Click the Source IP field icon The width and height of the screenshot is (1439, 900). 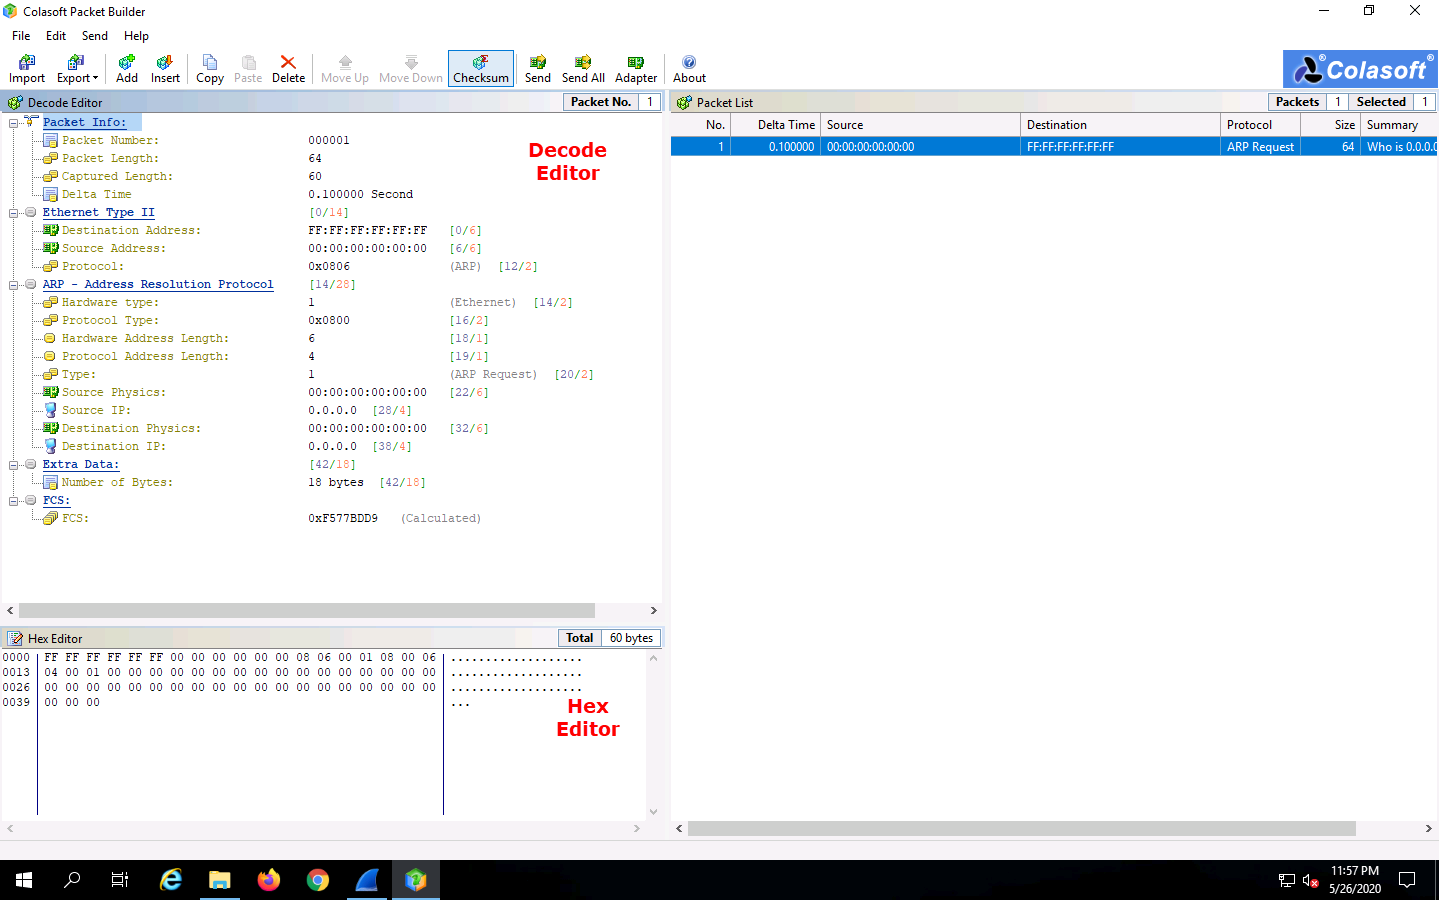51,410
